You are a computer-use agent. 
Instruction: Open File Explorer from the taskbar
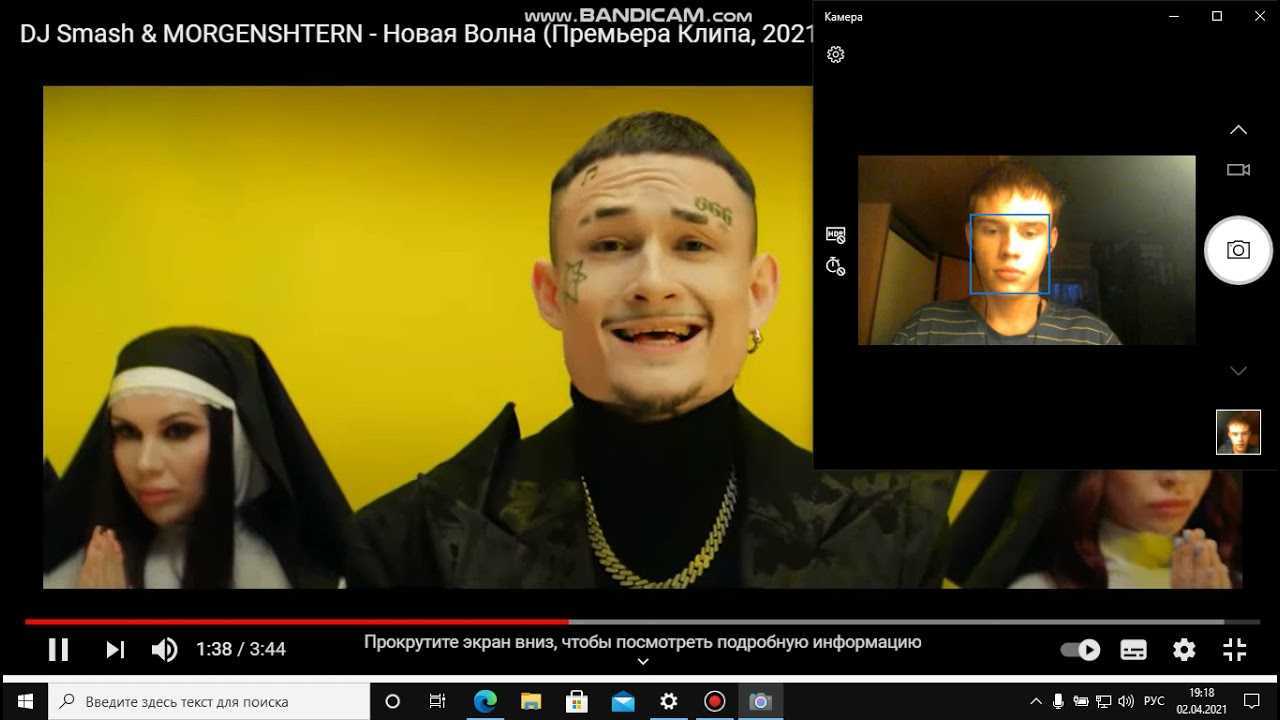(x=531, y=701)
